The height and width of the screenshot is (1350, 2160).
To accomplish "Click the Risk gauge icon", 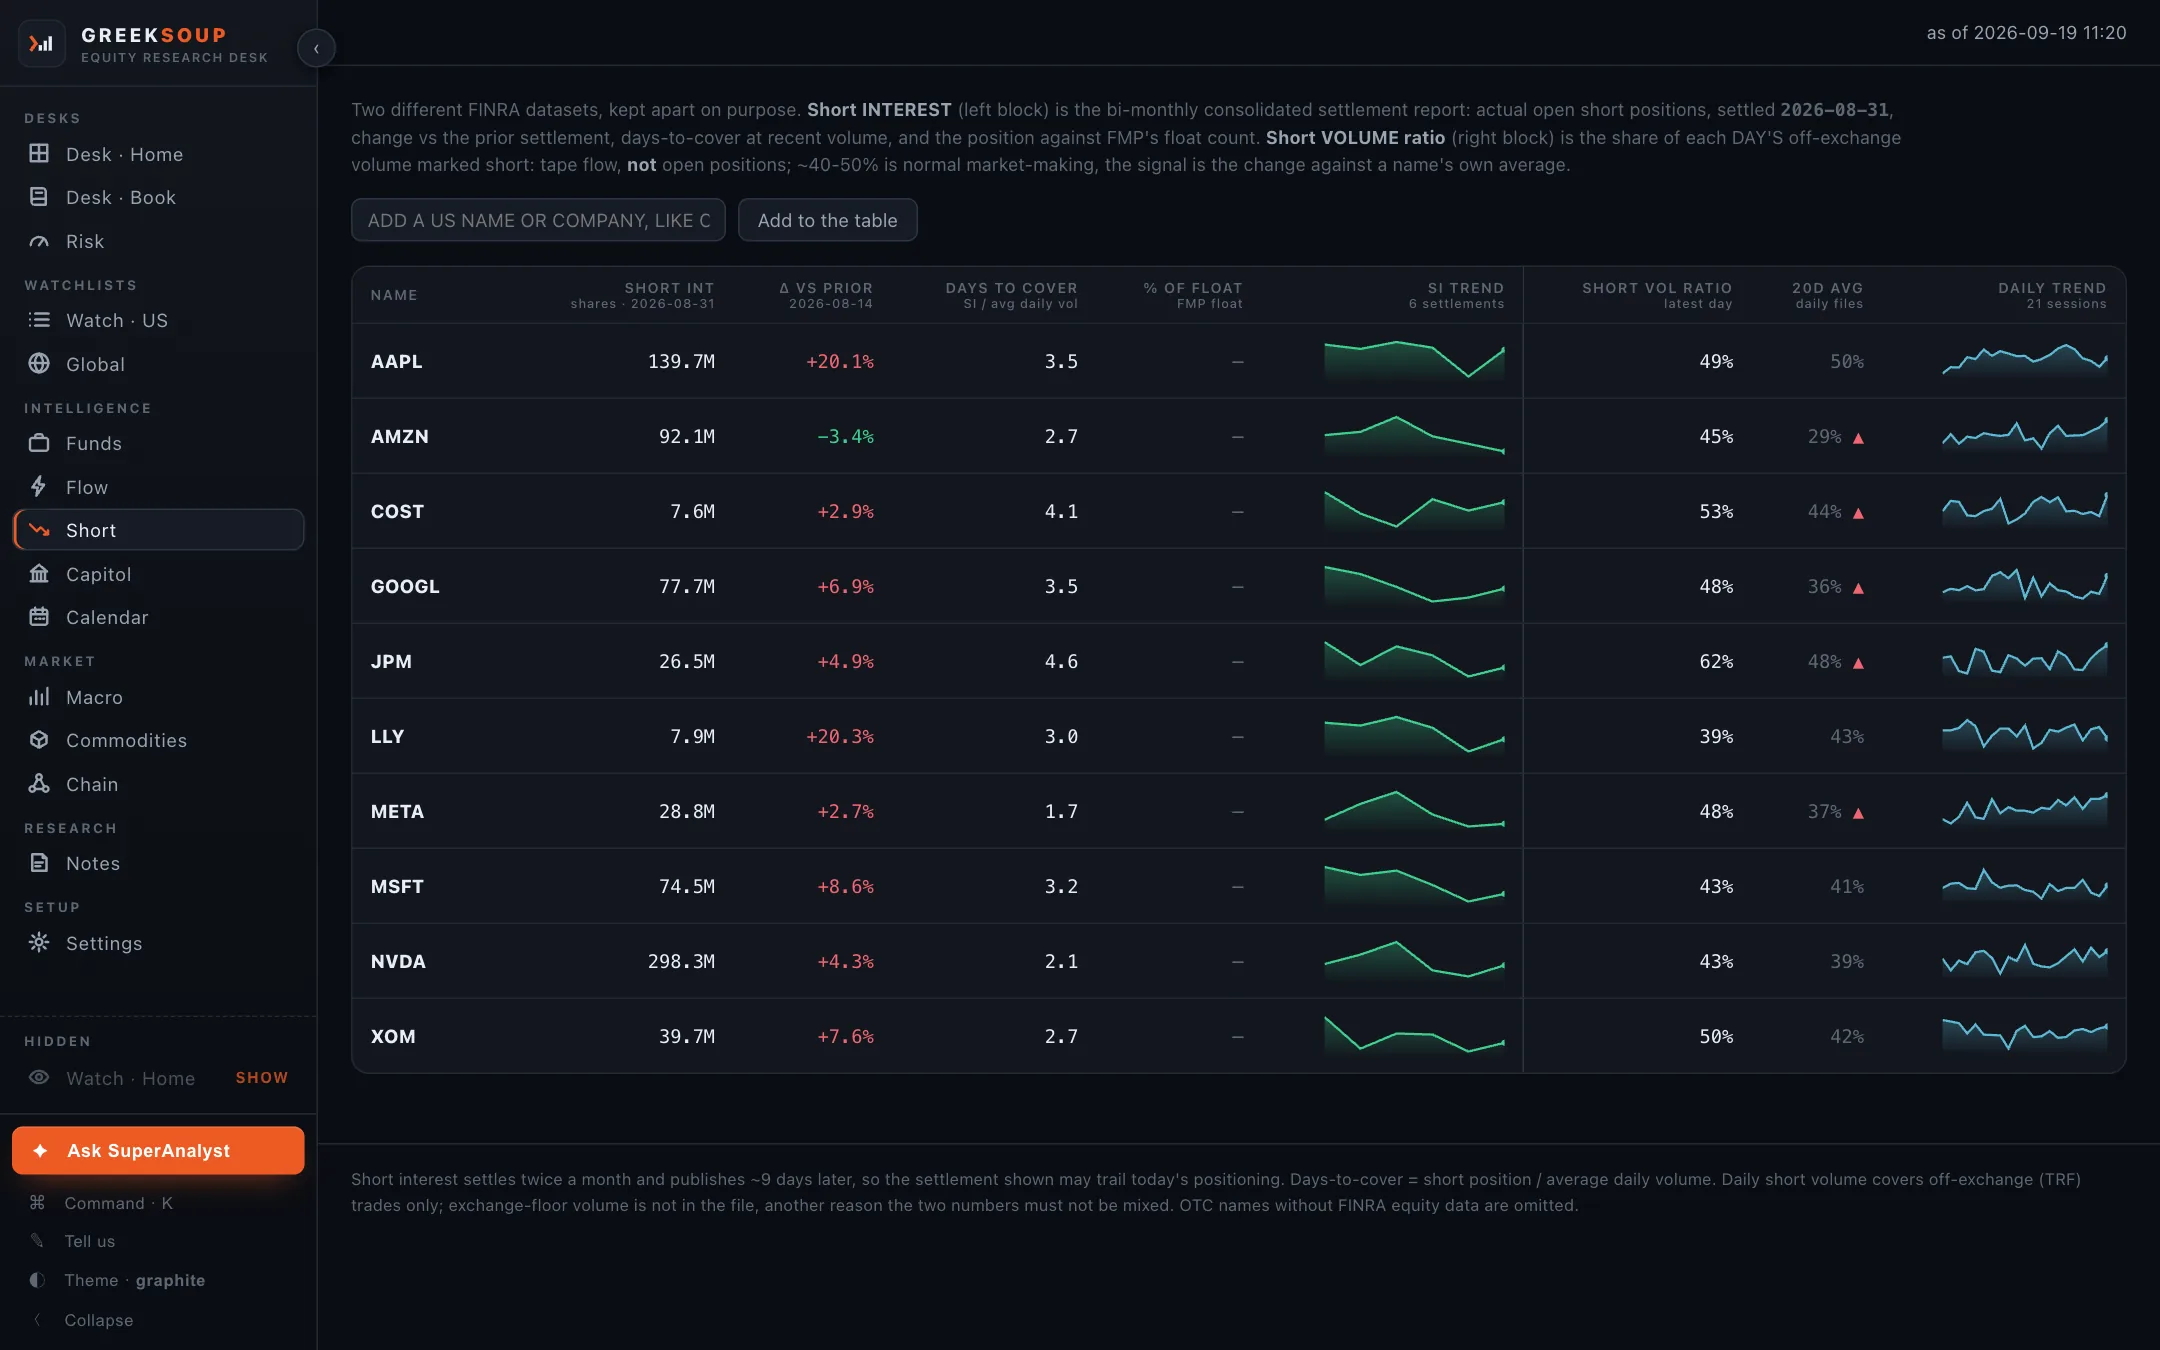I will coord(39,241).
